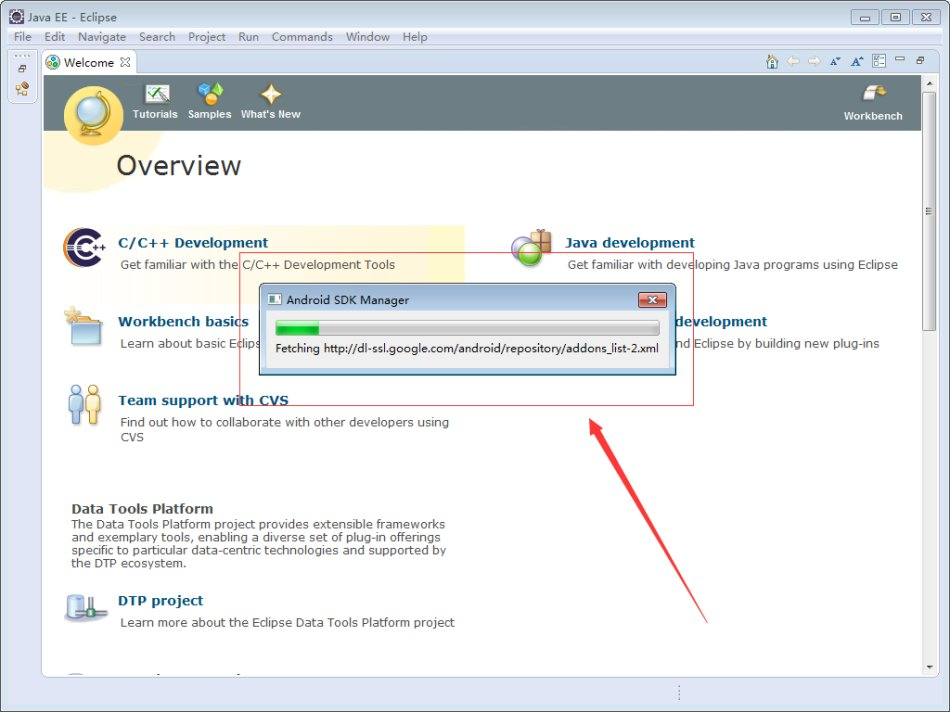Open the Help menu
Screen dimensions: 950x712
coord(415,37)
